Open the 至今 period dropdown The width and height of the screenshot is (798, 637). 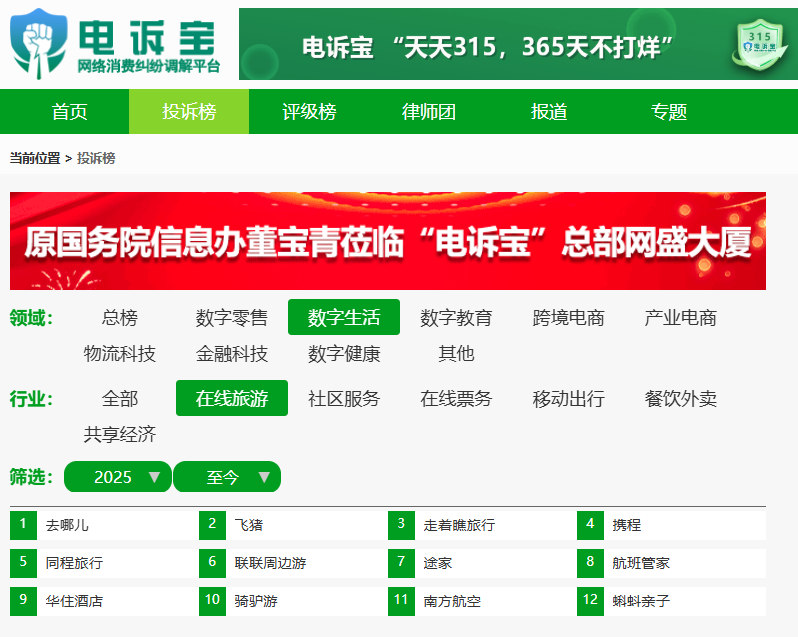click(227, 477)
